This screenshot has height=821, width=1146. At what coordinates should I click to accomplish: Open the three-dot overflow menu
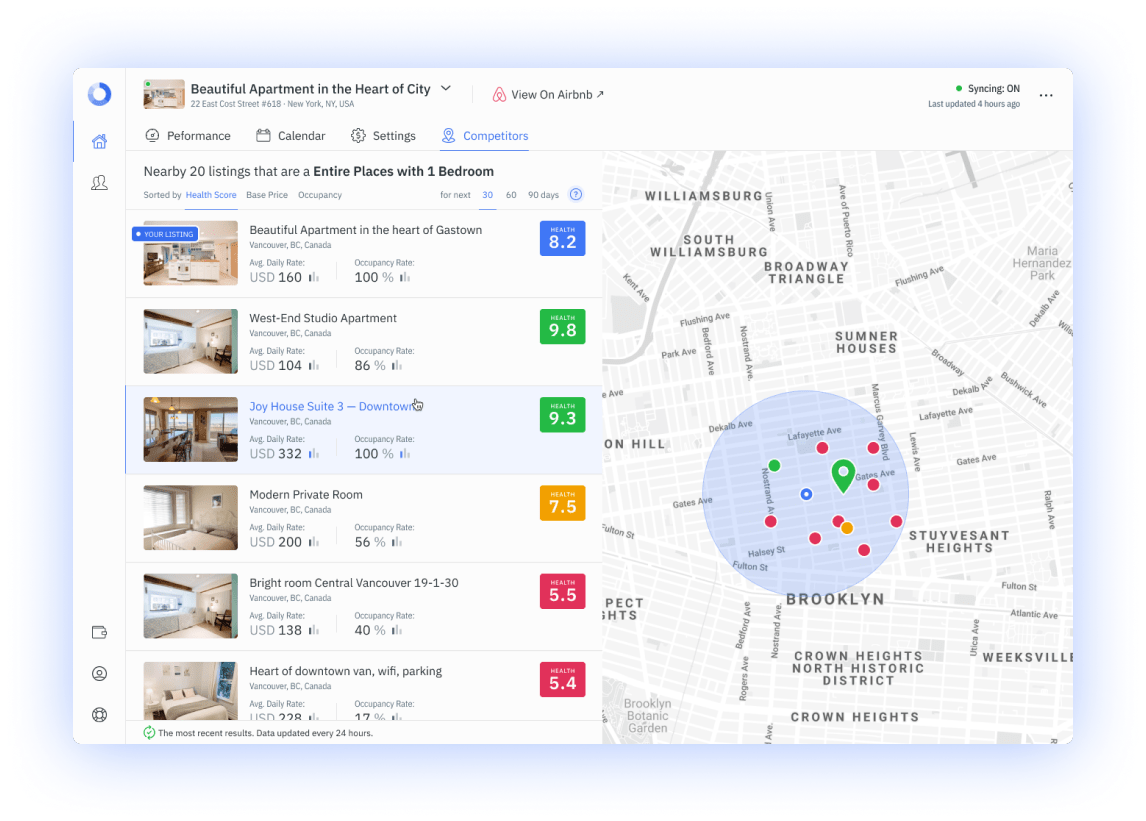1046,95
